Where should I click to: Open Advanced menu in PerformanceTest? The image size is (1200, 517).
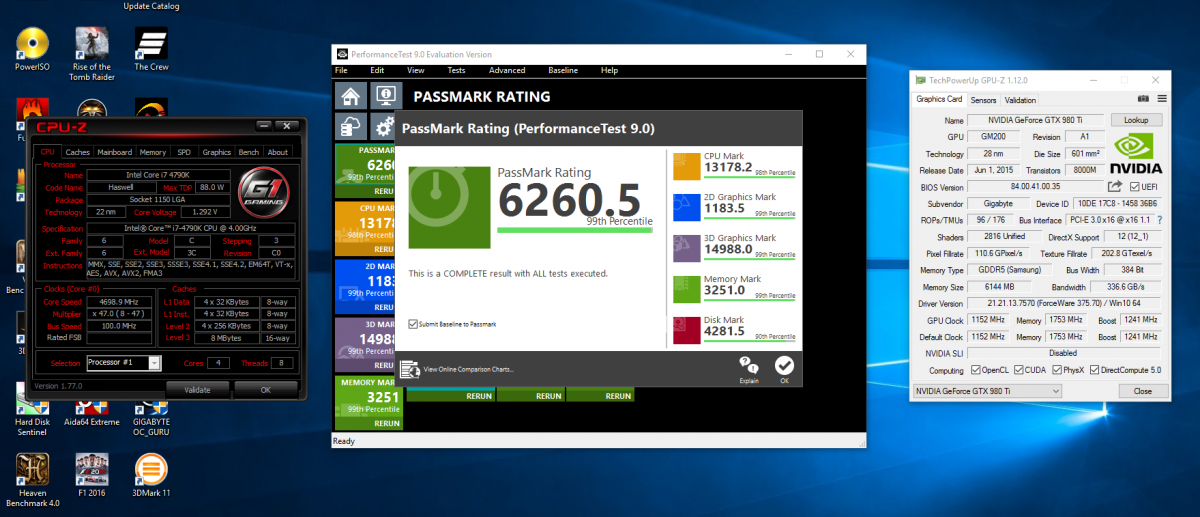[507, 70]
